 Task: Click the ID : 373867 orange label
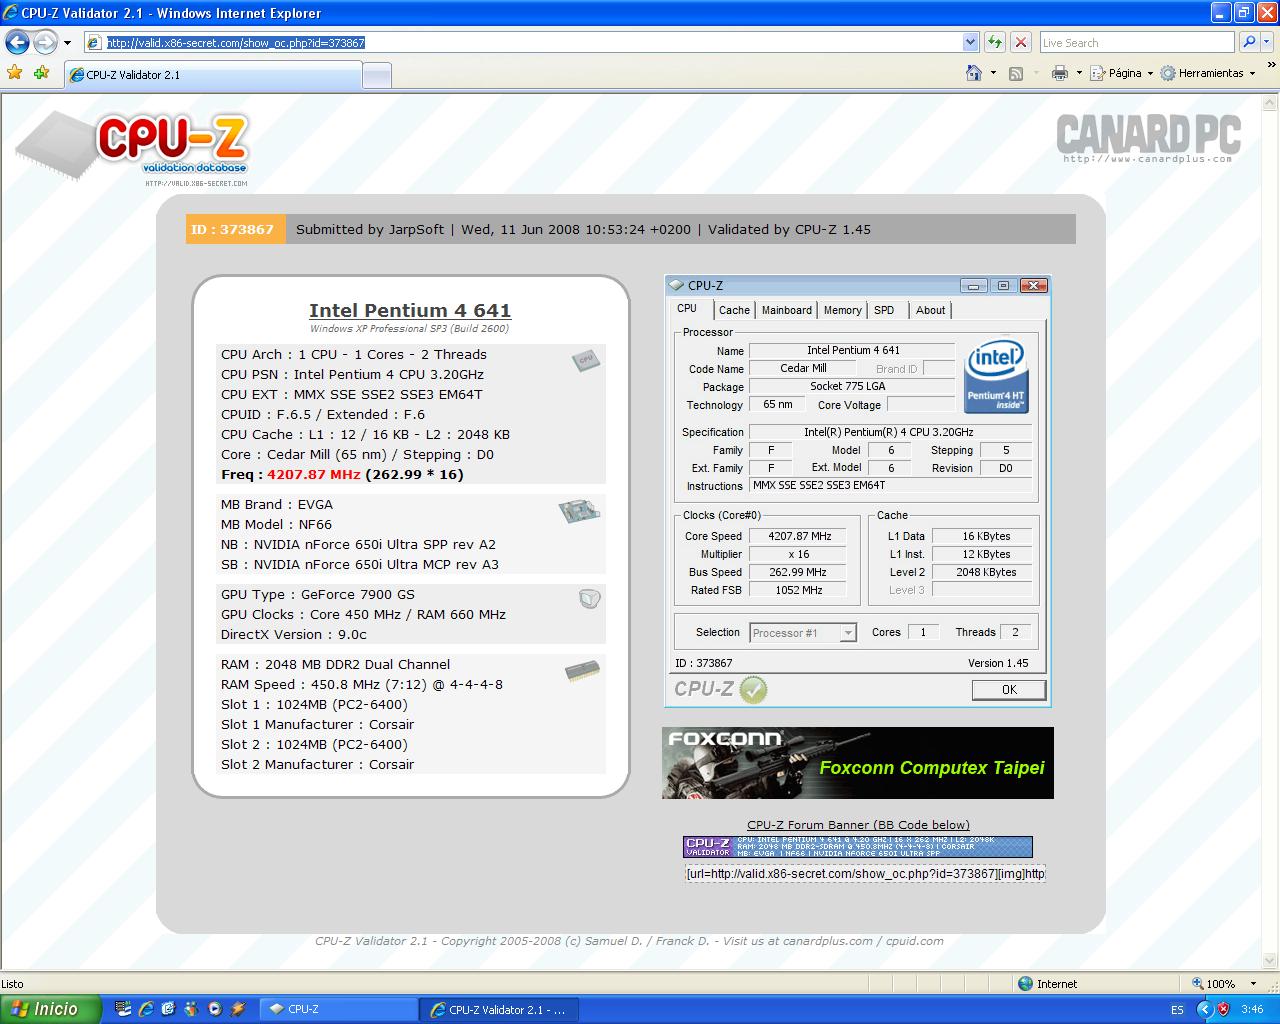(235, 229)
